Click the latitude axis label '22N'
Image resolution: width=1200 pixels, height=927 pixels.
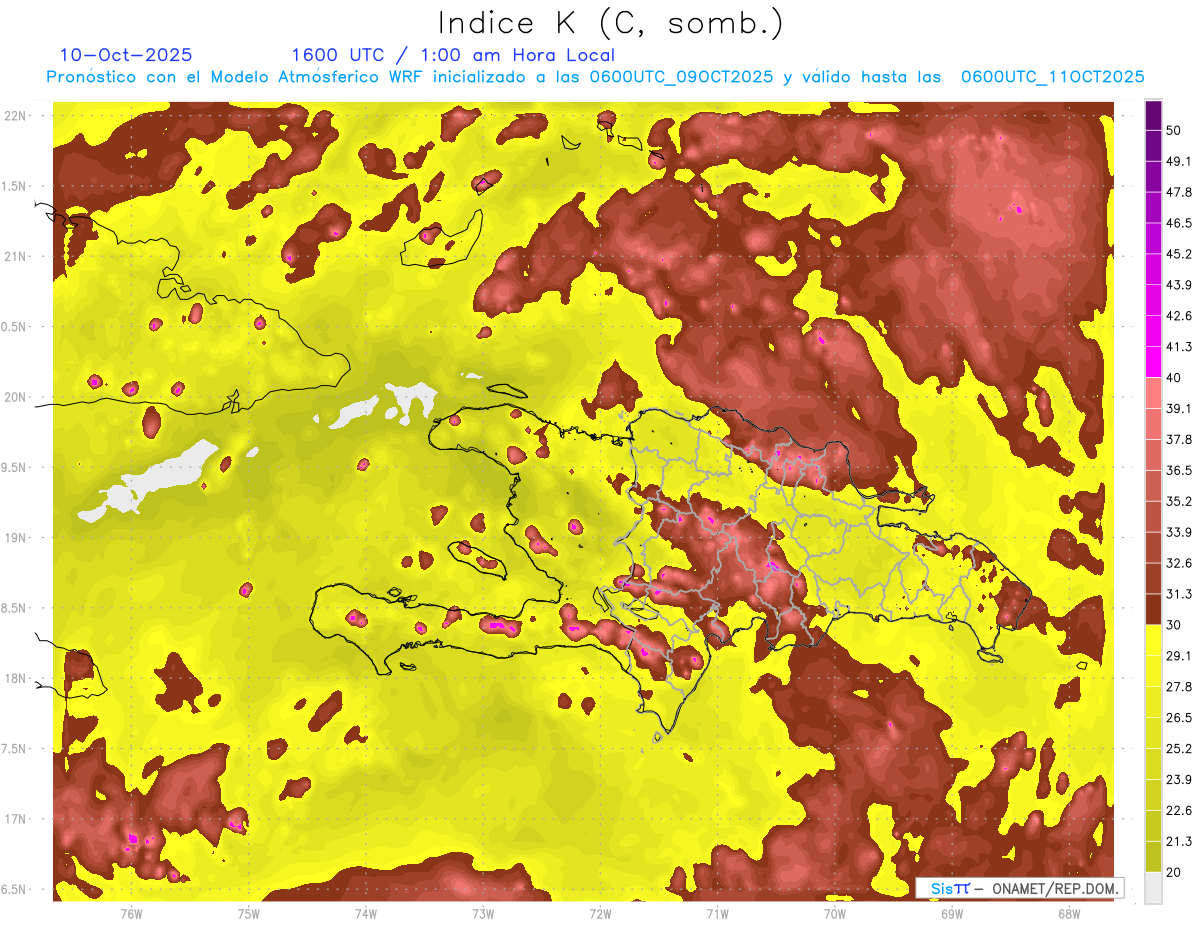pos(15,116)
